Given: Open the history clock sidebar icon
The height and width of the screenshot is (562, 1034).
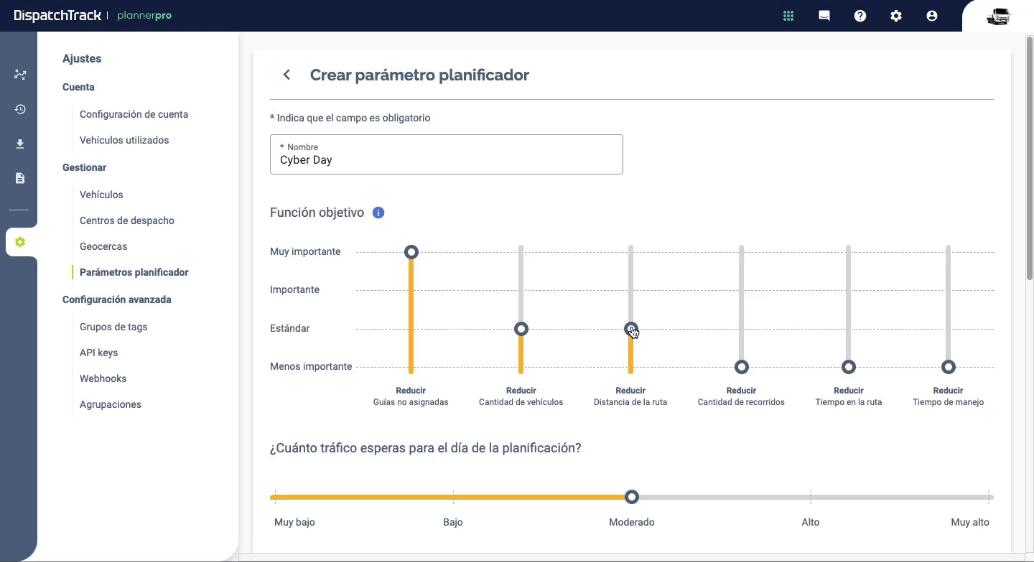Looking at the screenshot, I should coord(20,109).
